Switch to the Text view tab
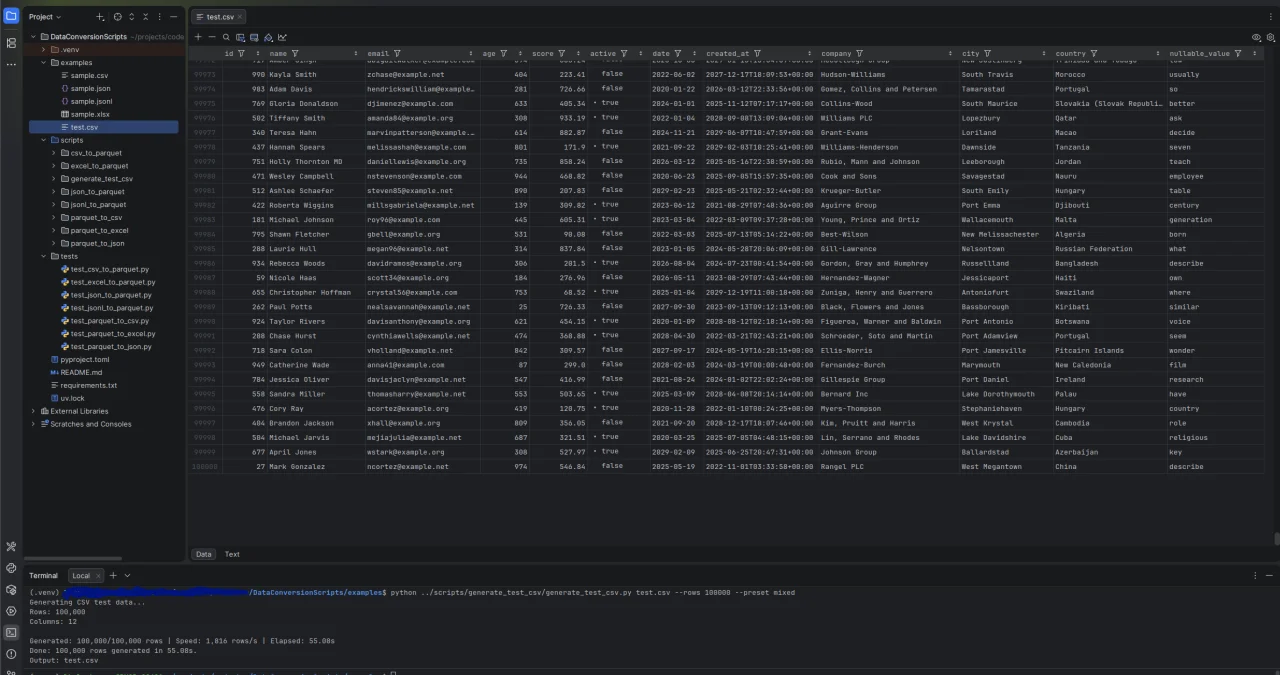The width and height of the screenshot is (1280, 675). pyautogui.click(x=232, y=554)
